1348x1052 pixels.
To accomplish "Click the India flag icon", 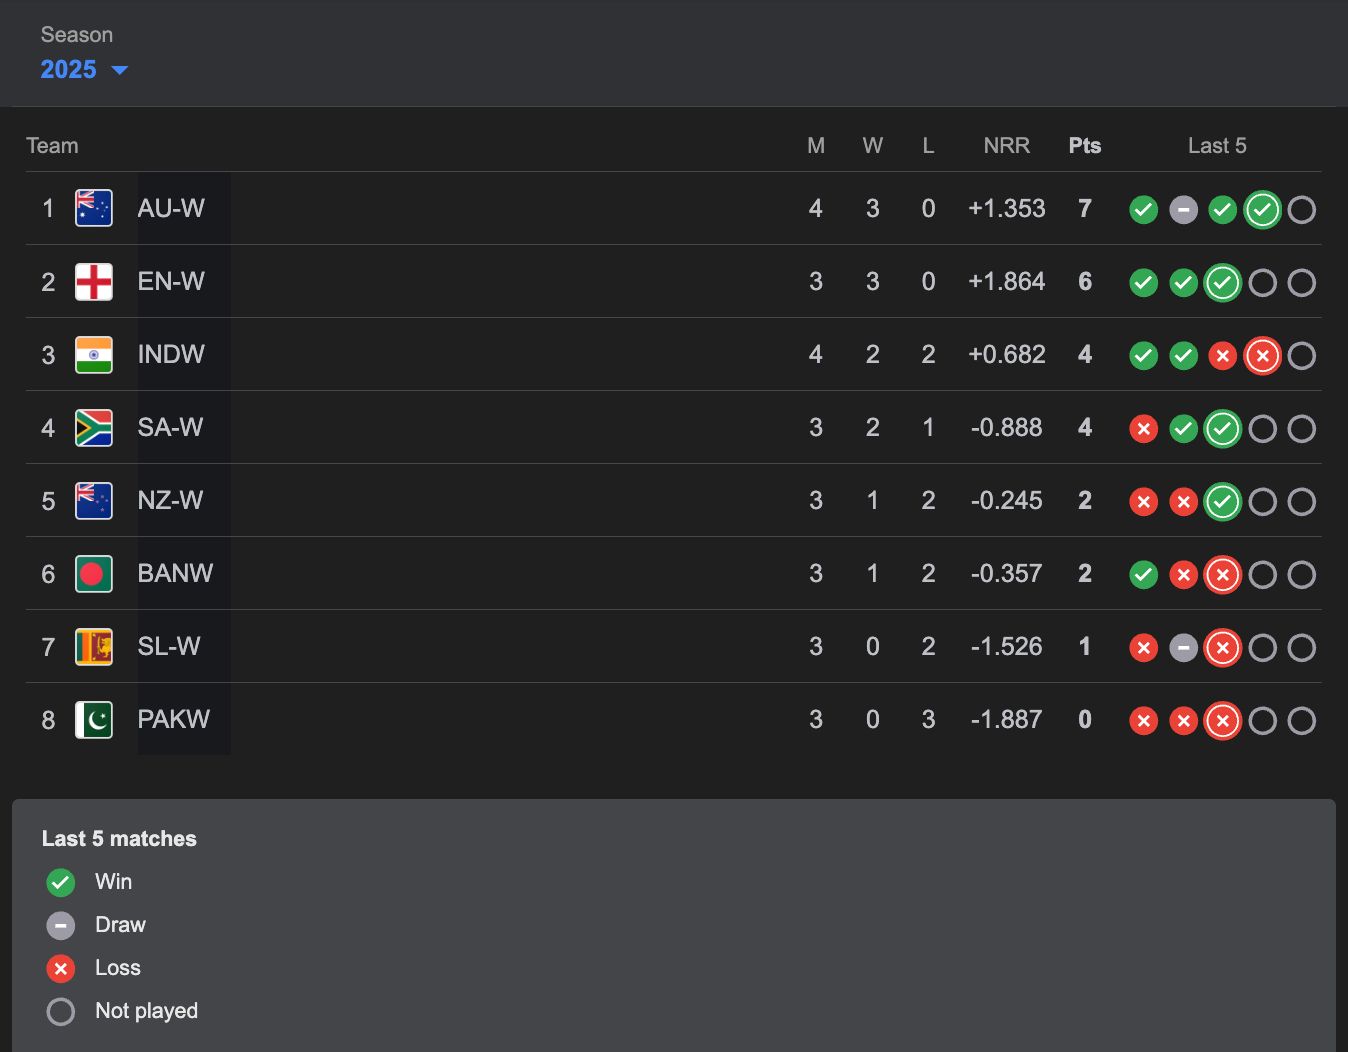I will pyautogui.click(x=94, y=355).
